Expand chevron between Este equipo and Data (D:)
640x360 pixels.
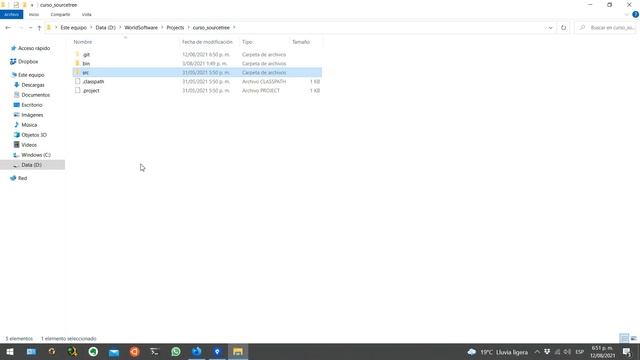[x=91, y=28]
